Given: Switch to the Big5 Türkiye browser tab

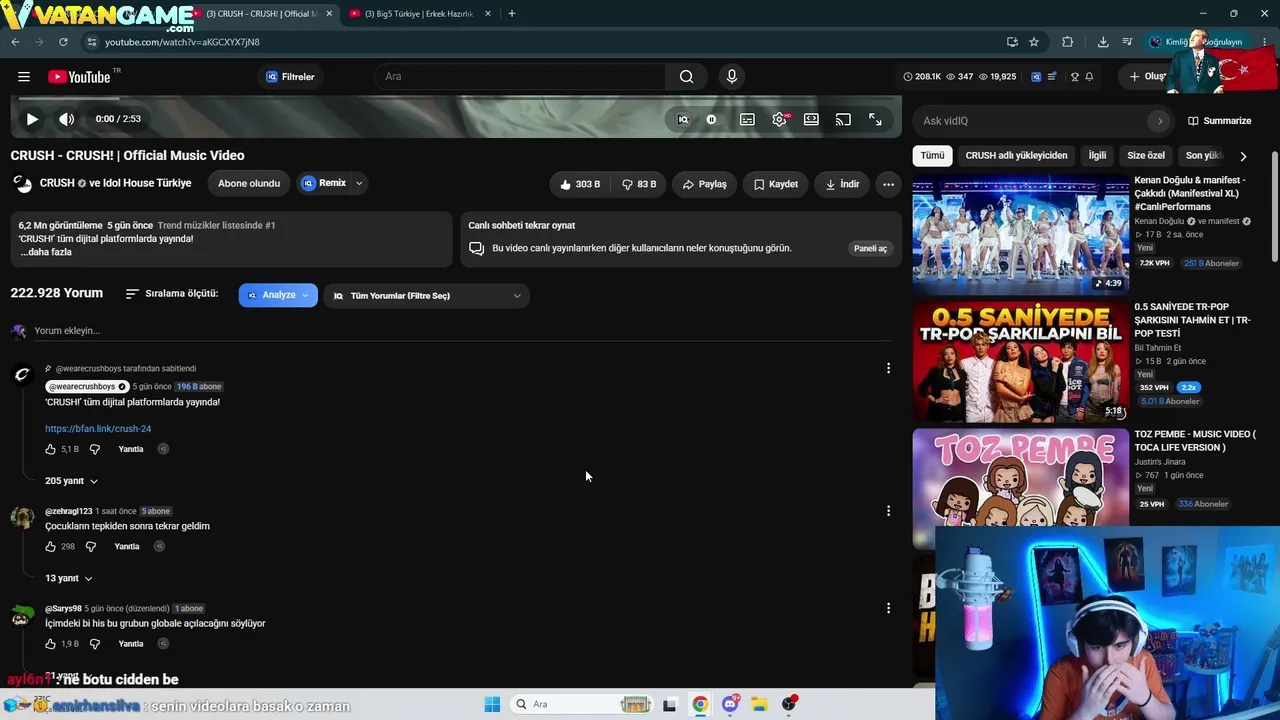Looking at the screenshot, I should (417, 14).
